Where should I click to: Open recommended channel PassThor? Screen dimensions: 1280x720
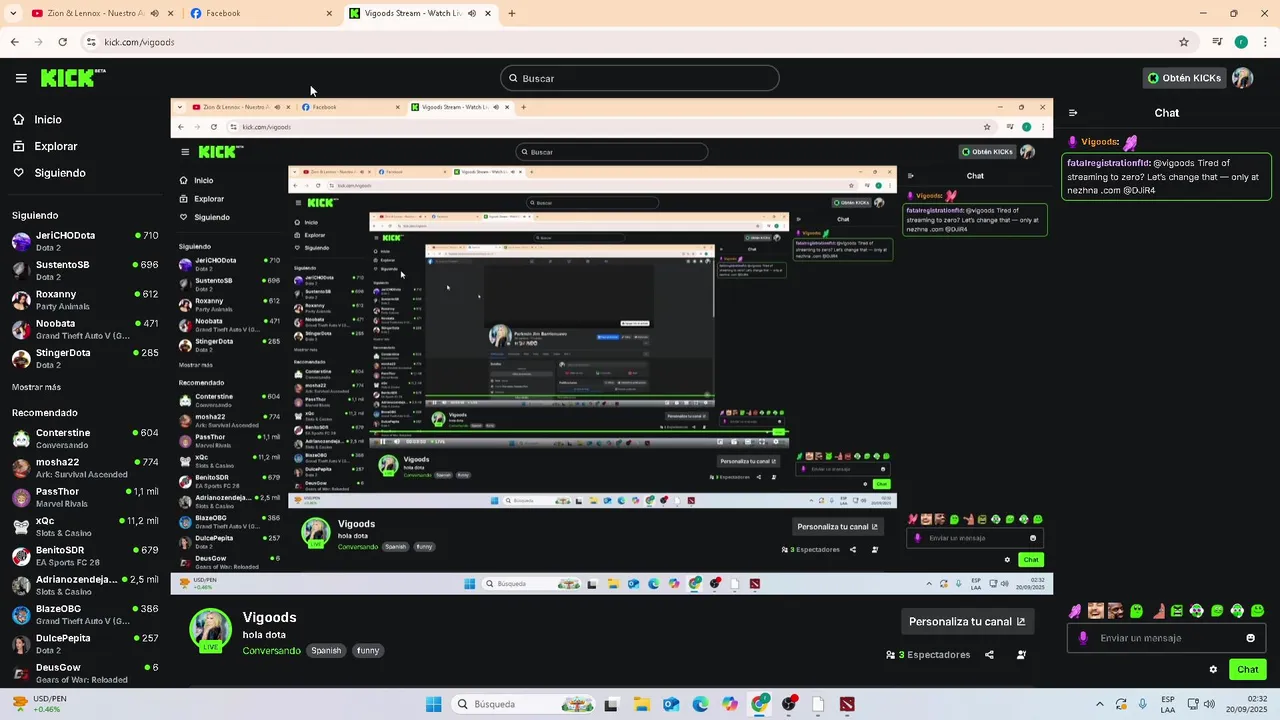(85, 497)
